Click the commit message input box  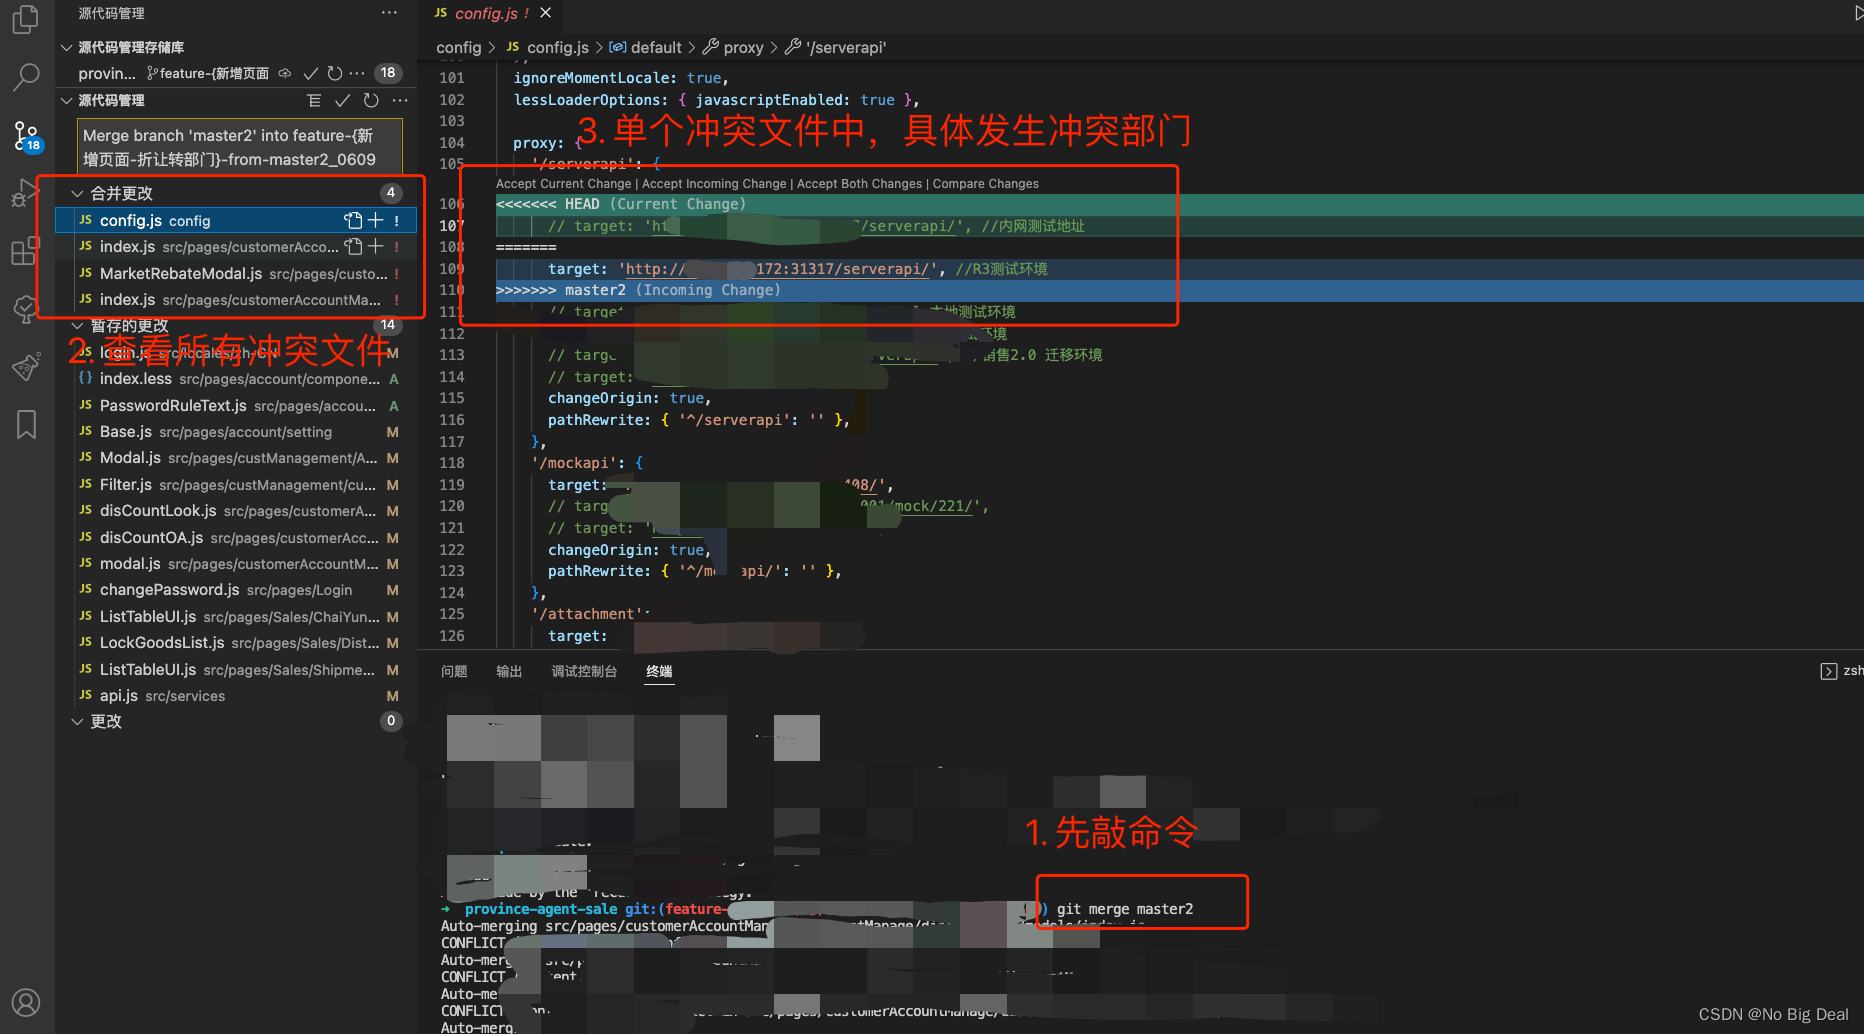240,147
